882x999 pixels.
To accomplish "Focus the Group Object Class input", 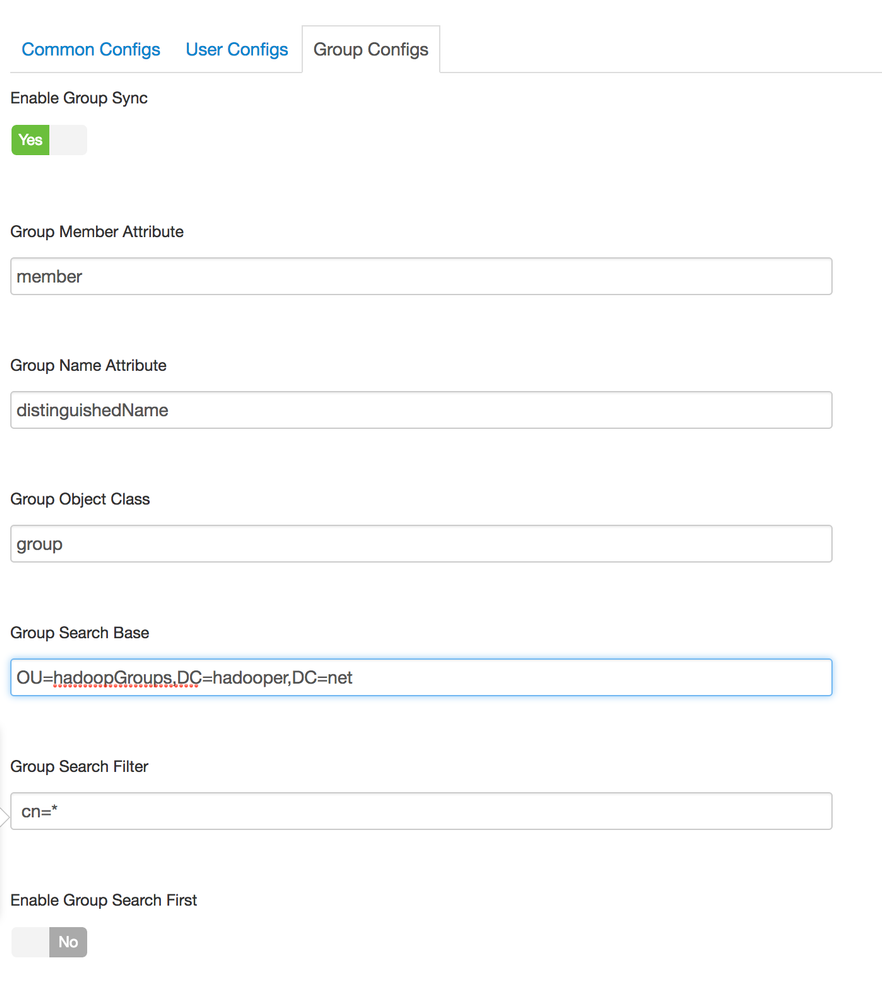I will tap(421, 544).
